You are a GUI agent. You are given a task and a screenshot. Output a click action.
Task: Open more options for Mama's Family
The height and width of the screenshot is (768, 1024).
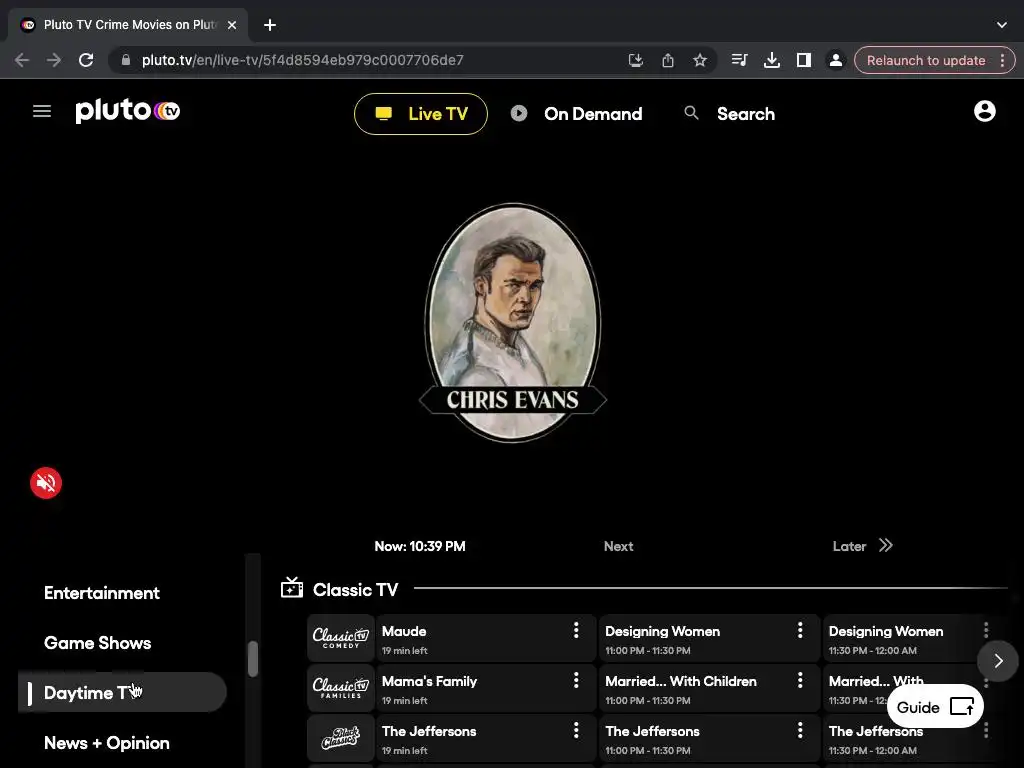[x=576, y=680]
